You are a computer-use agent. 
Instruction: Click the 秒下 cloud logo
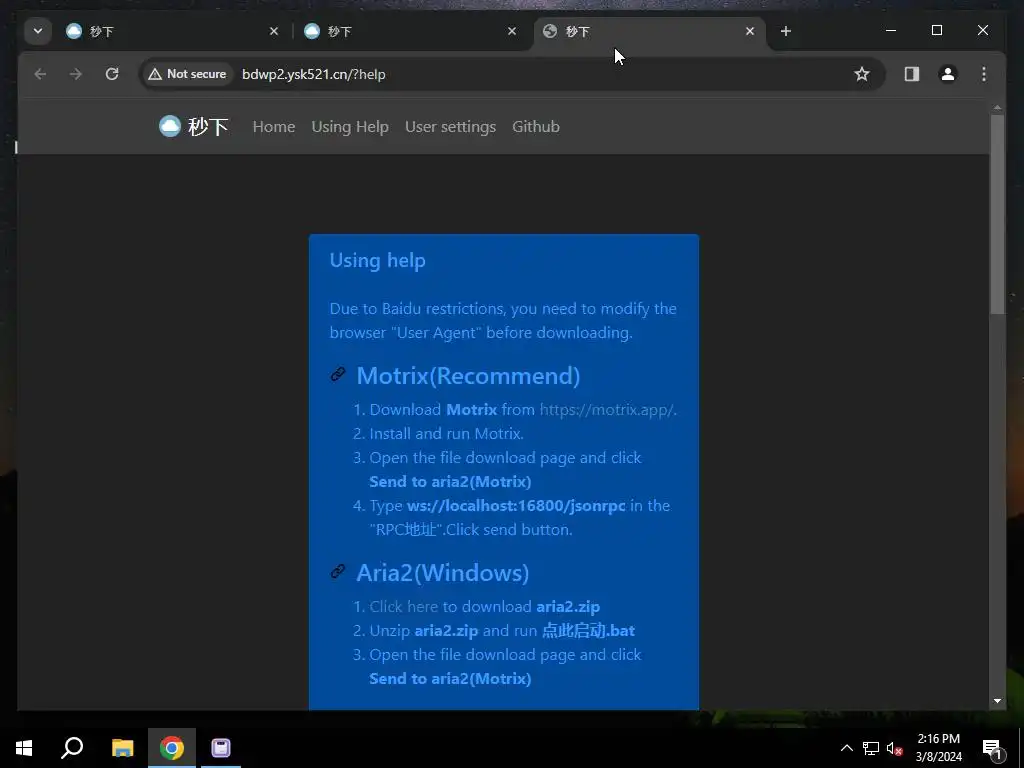193,126
